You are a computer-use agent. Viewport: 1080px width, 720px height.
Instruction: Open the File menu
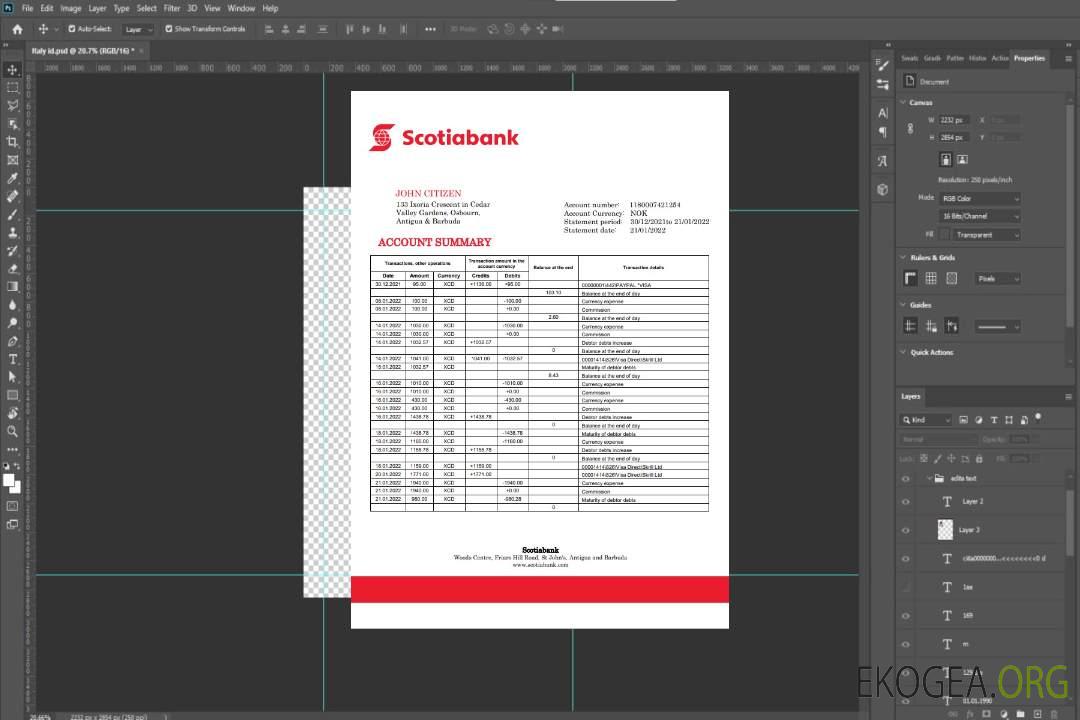28,8
